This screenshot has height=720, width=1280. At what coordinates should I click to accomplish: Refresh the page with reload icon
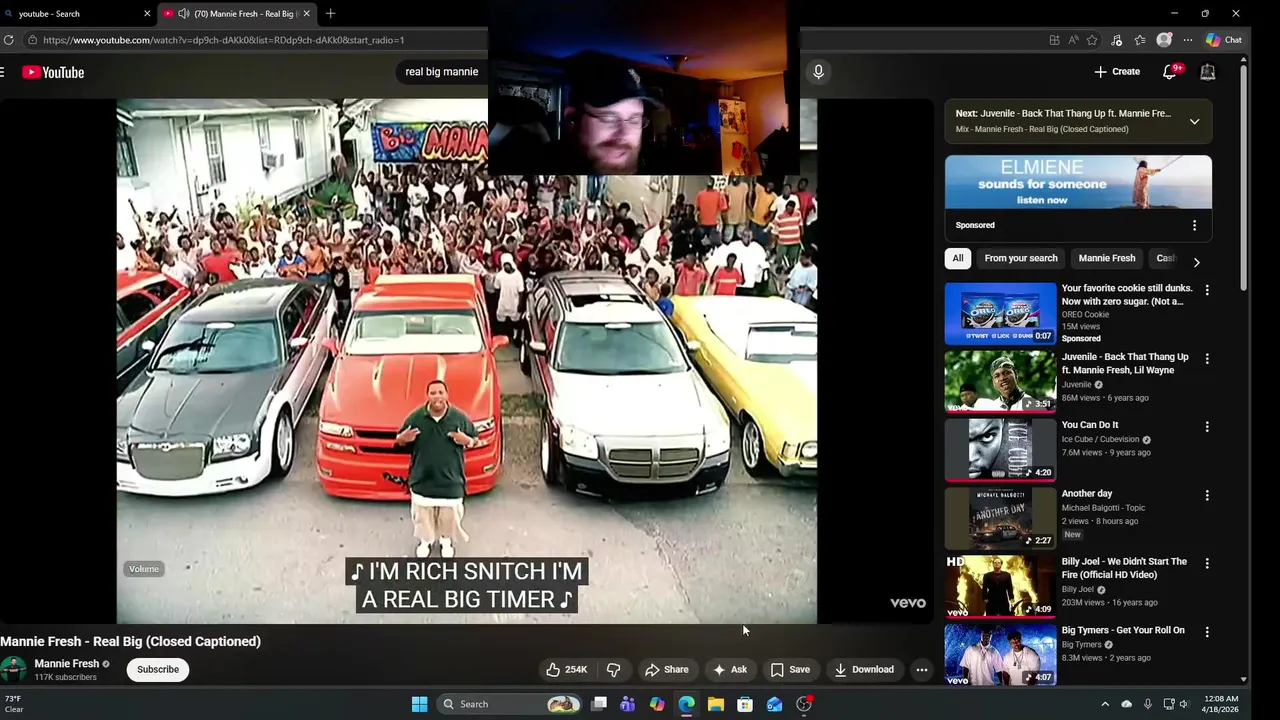(x=8, y=40)
